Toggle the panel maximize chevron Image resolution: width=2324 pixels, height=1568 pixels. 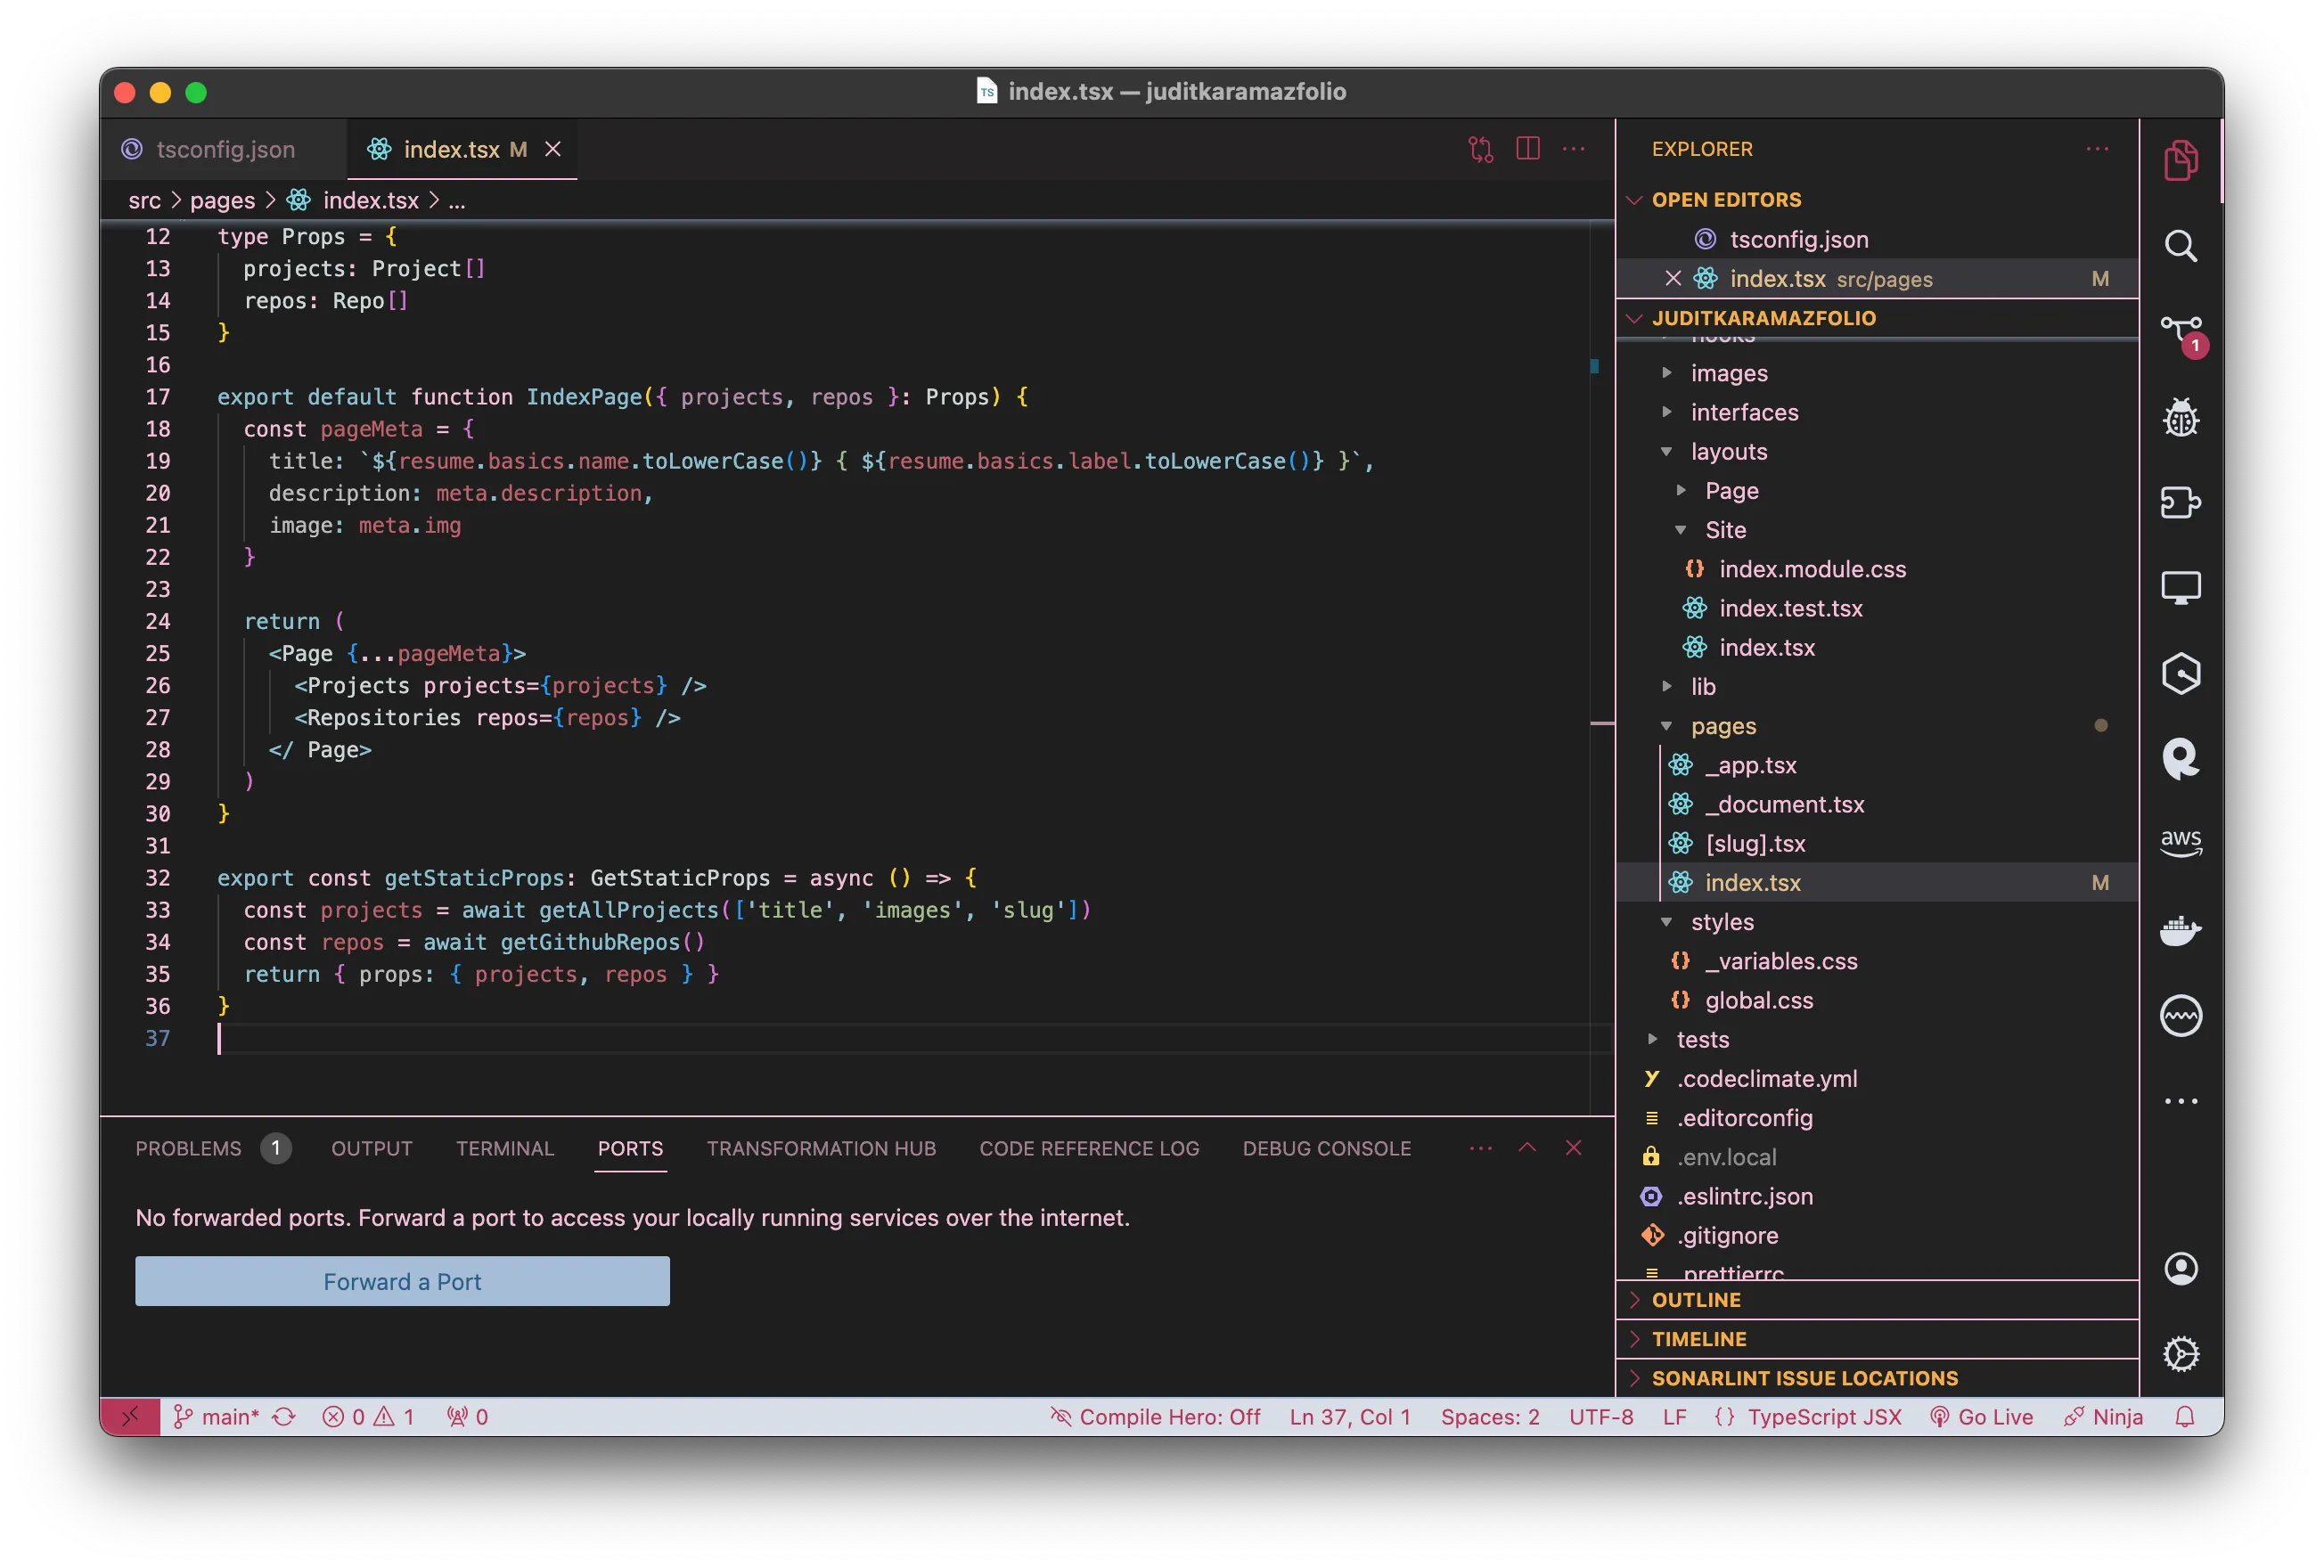click(1527, 1148)
